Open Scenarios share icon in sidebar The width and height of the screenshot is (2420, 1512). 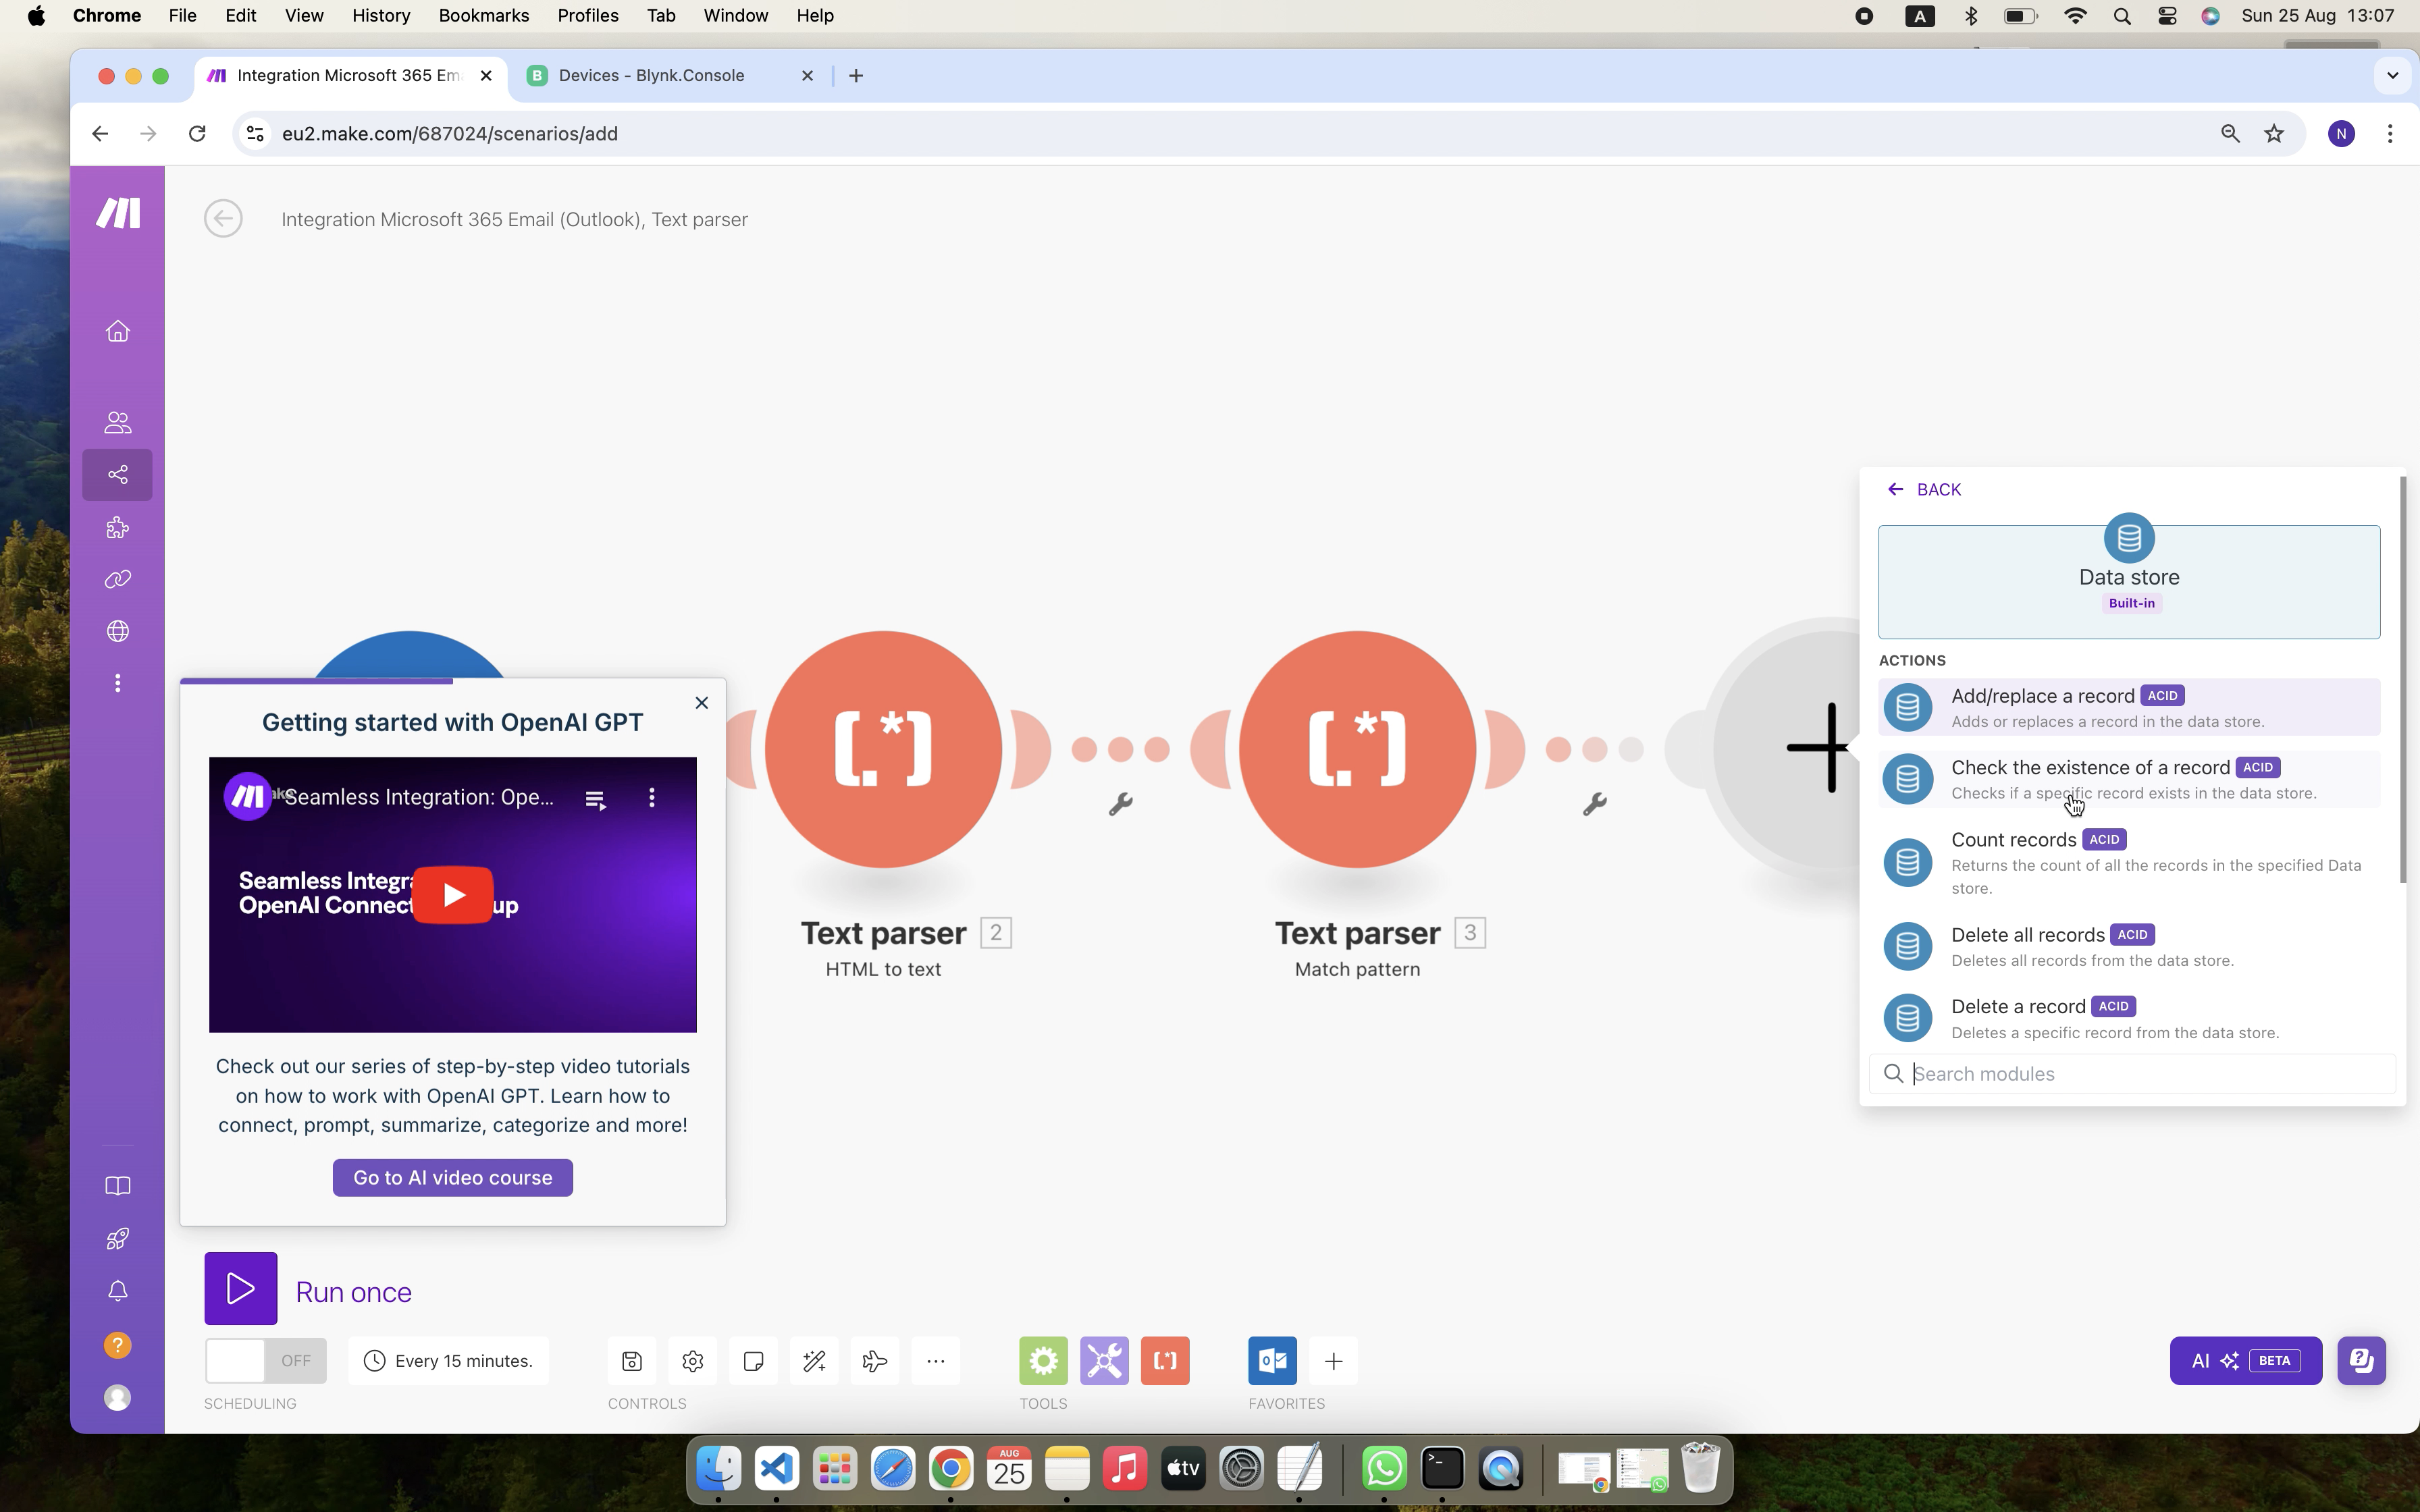(118, 474)
